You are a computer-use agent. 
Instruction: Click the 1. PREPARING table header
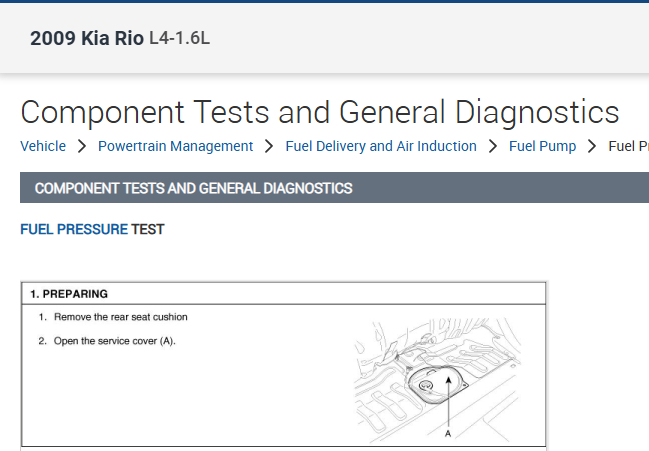point(69,294)
